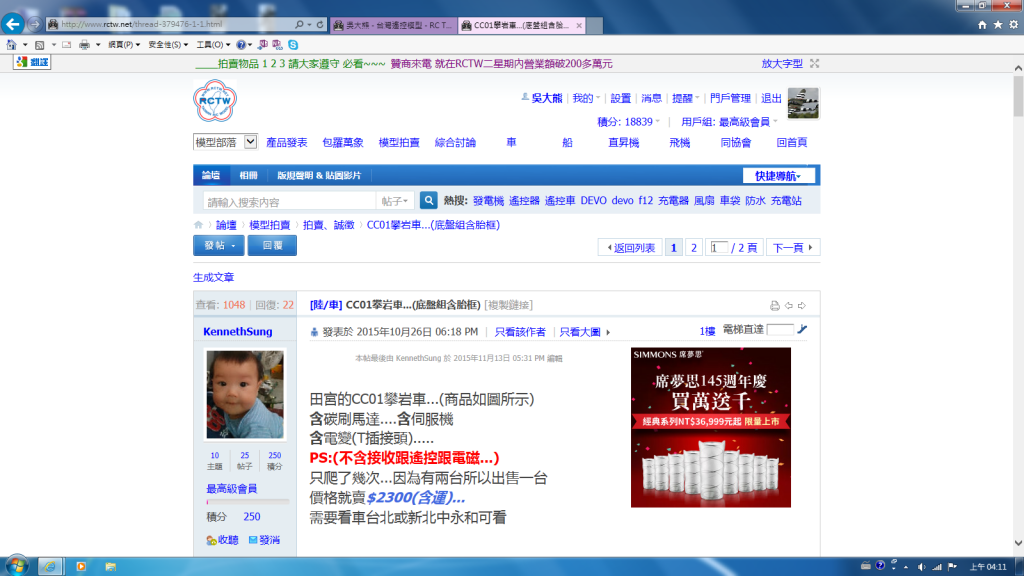The image size is (1024, 576).
Task: Select the 論壇 tab
Action: coord(211,175)
